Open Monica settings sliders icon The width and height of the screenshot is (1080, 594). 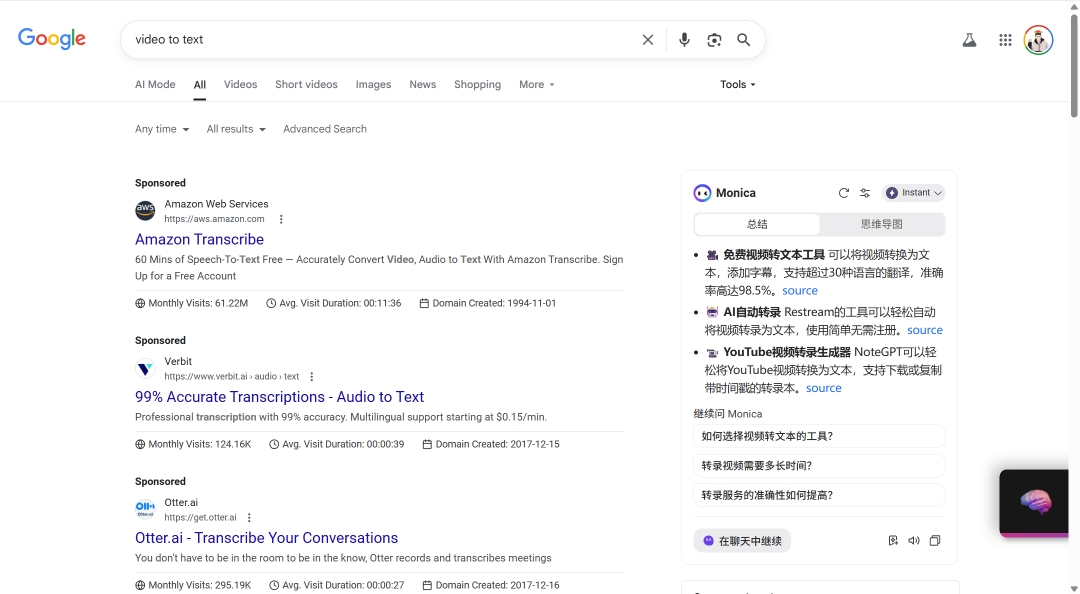point(865,193)
